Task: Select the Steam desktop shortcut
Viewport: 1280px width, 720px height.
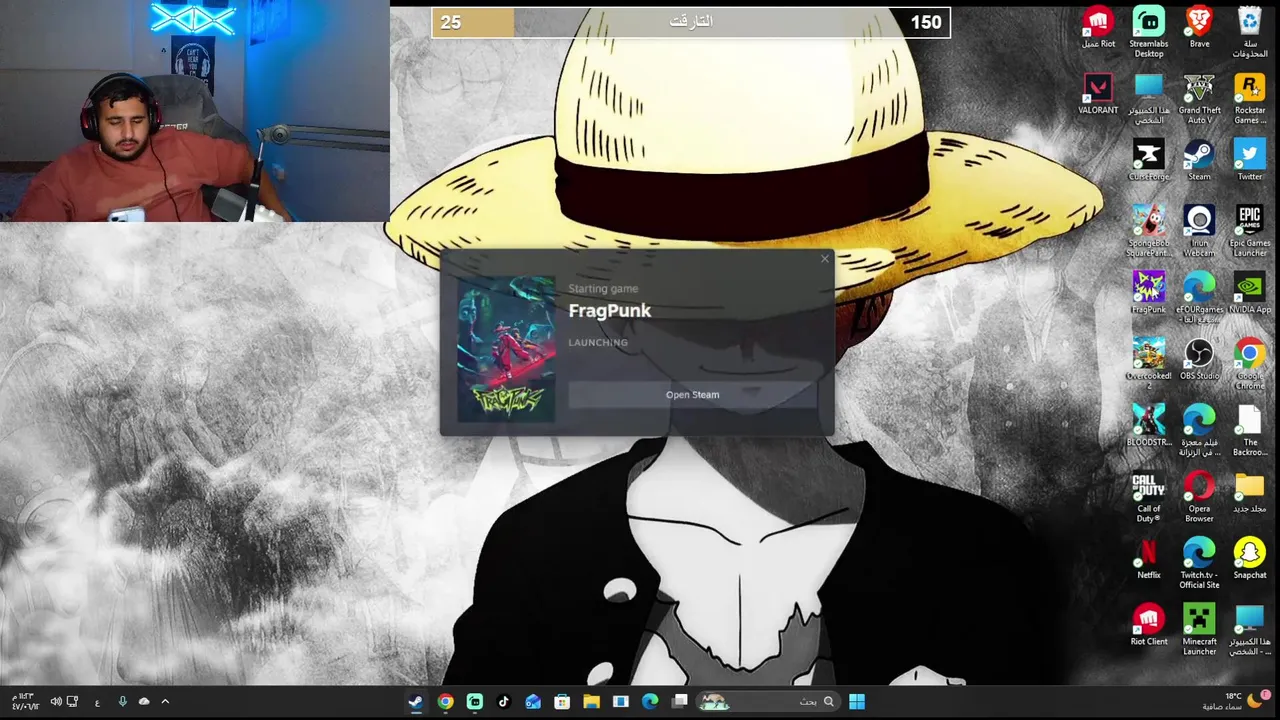Action: (1199, 161)
